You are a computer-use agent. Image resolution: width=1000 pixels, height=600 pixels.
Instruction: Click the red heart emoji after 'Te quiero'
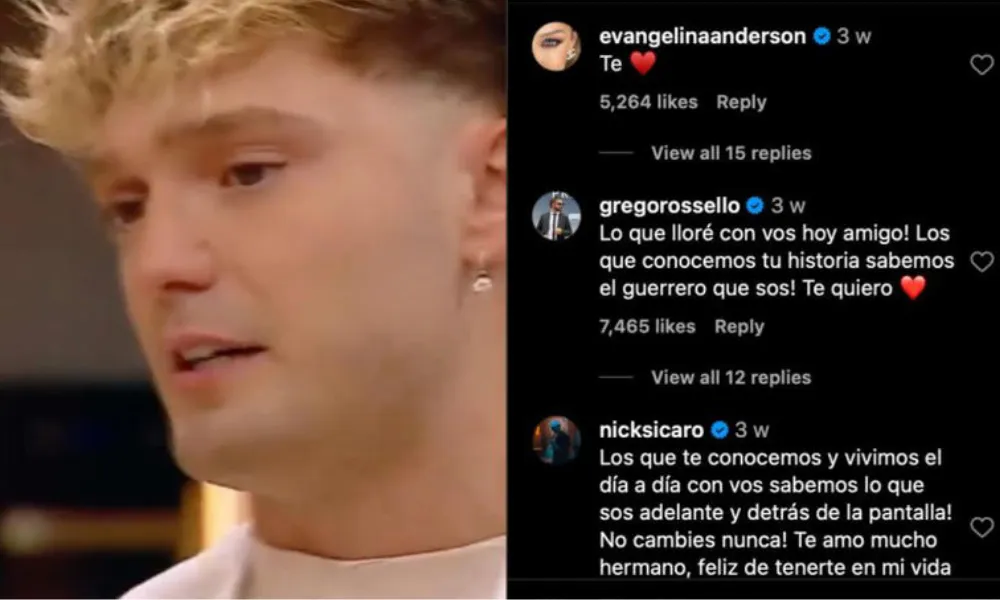click(913, 288)
